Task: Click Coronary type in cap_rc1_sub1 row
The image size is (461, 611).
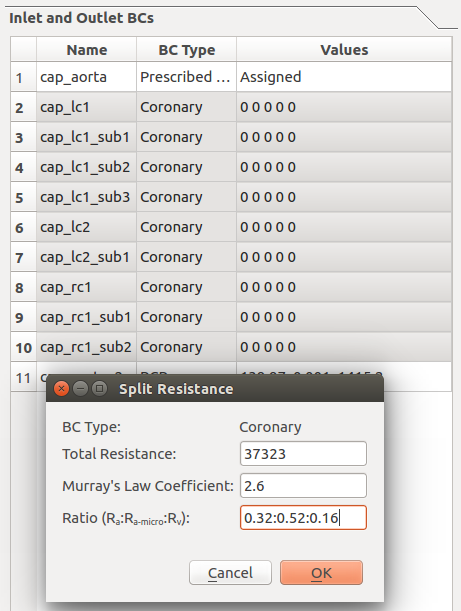Action: [x=187, y=317]
